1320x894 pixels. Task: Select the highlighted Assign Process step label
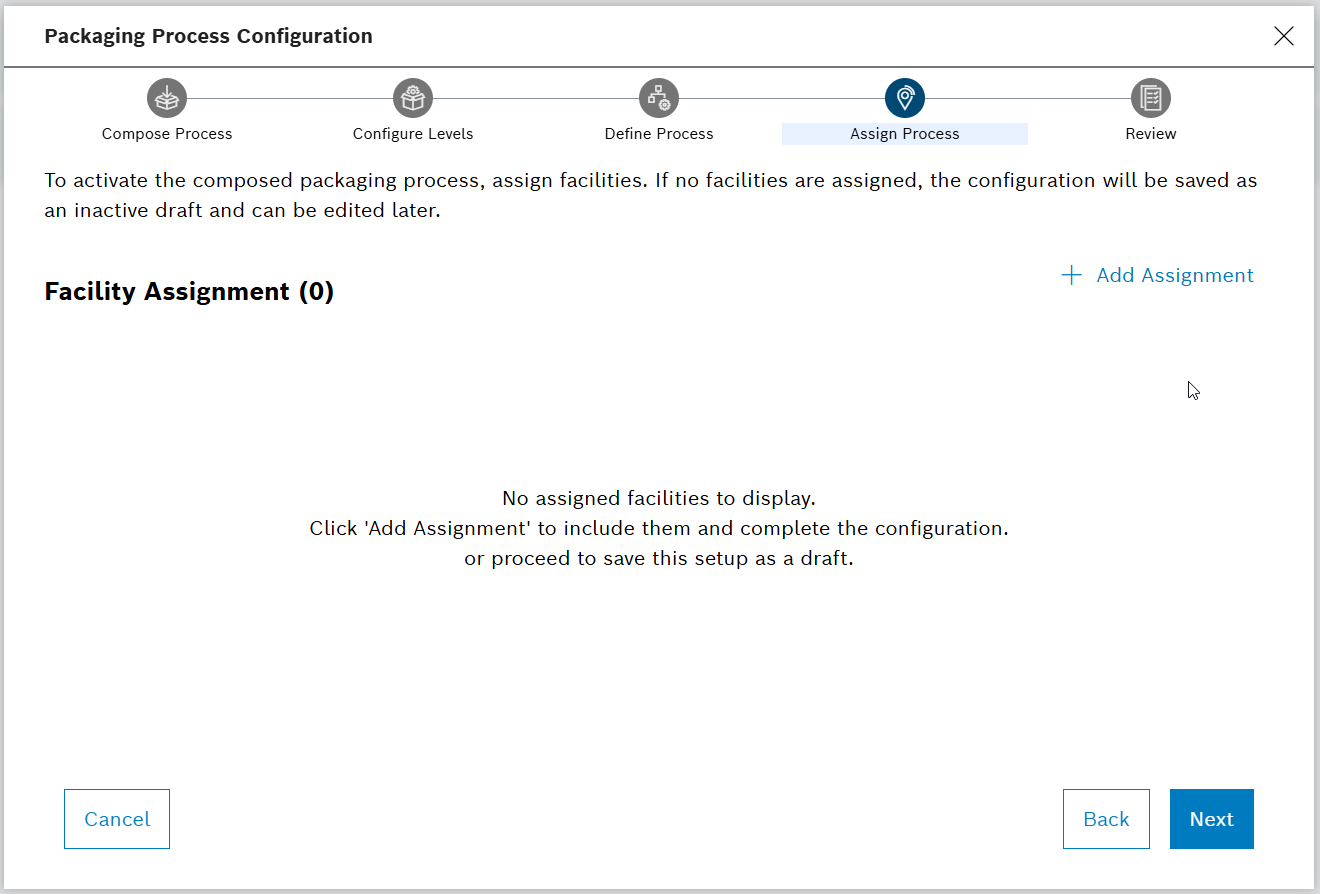point(905,133)
